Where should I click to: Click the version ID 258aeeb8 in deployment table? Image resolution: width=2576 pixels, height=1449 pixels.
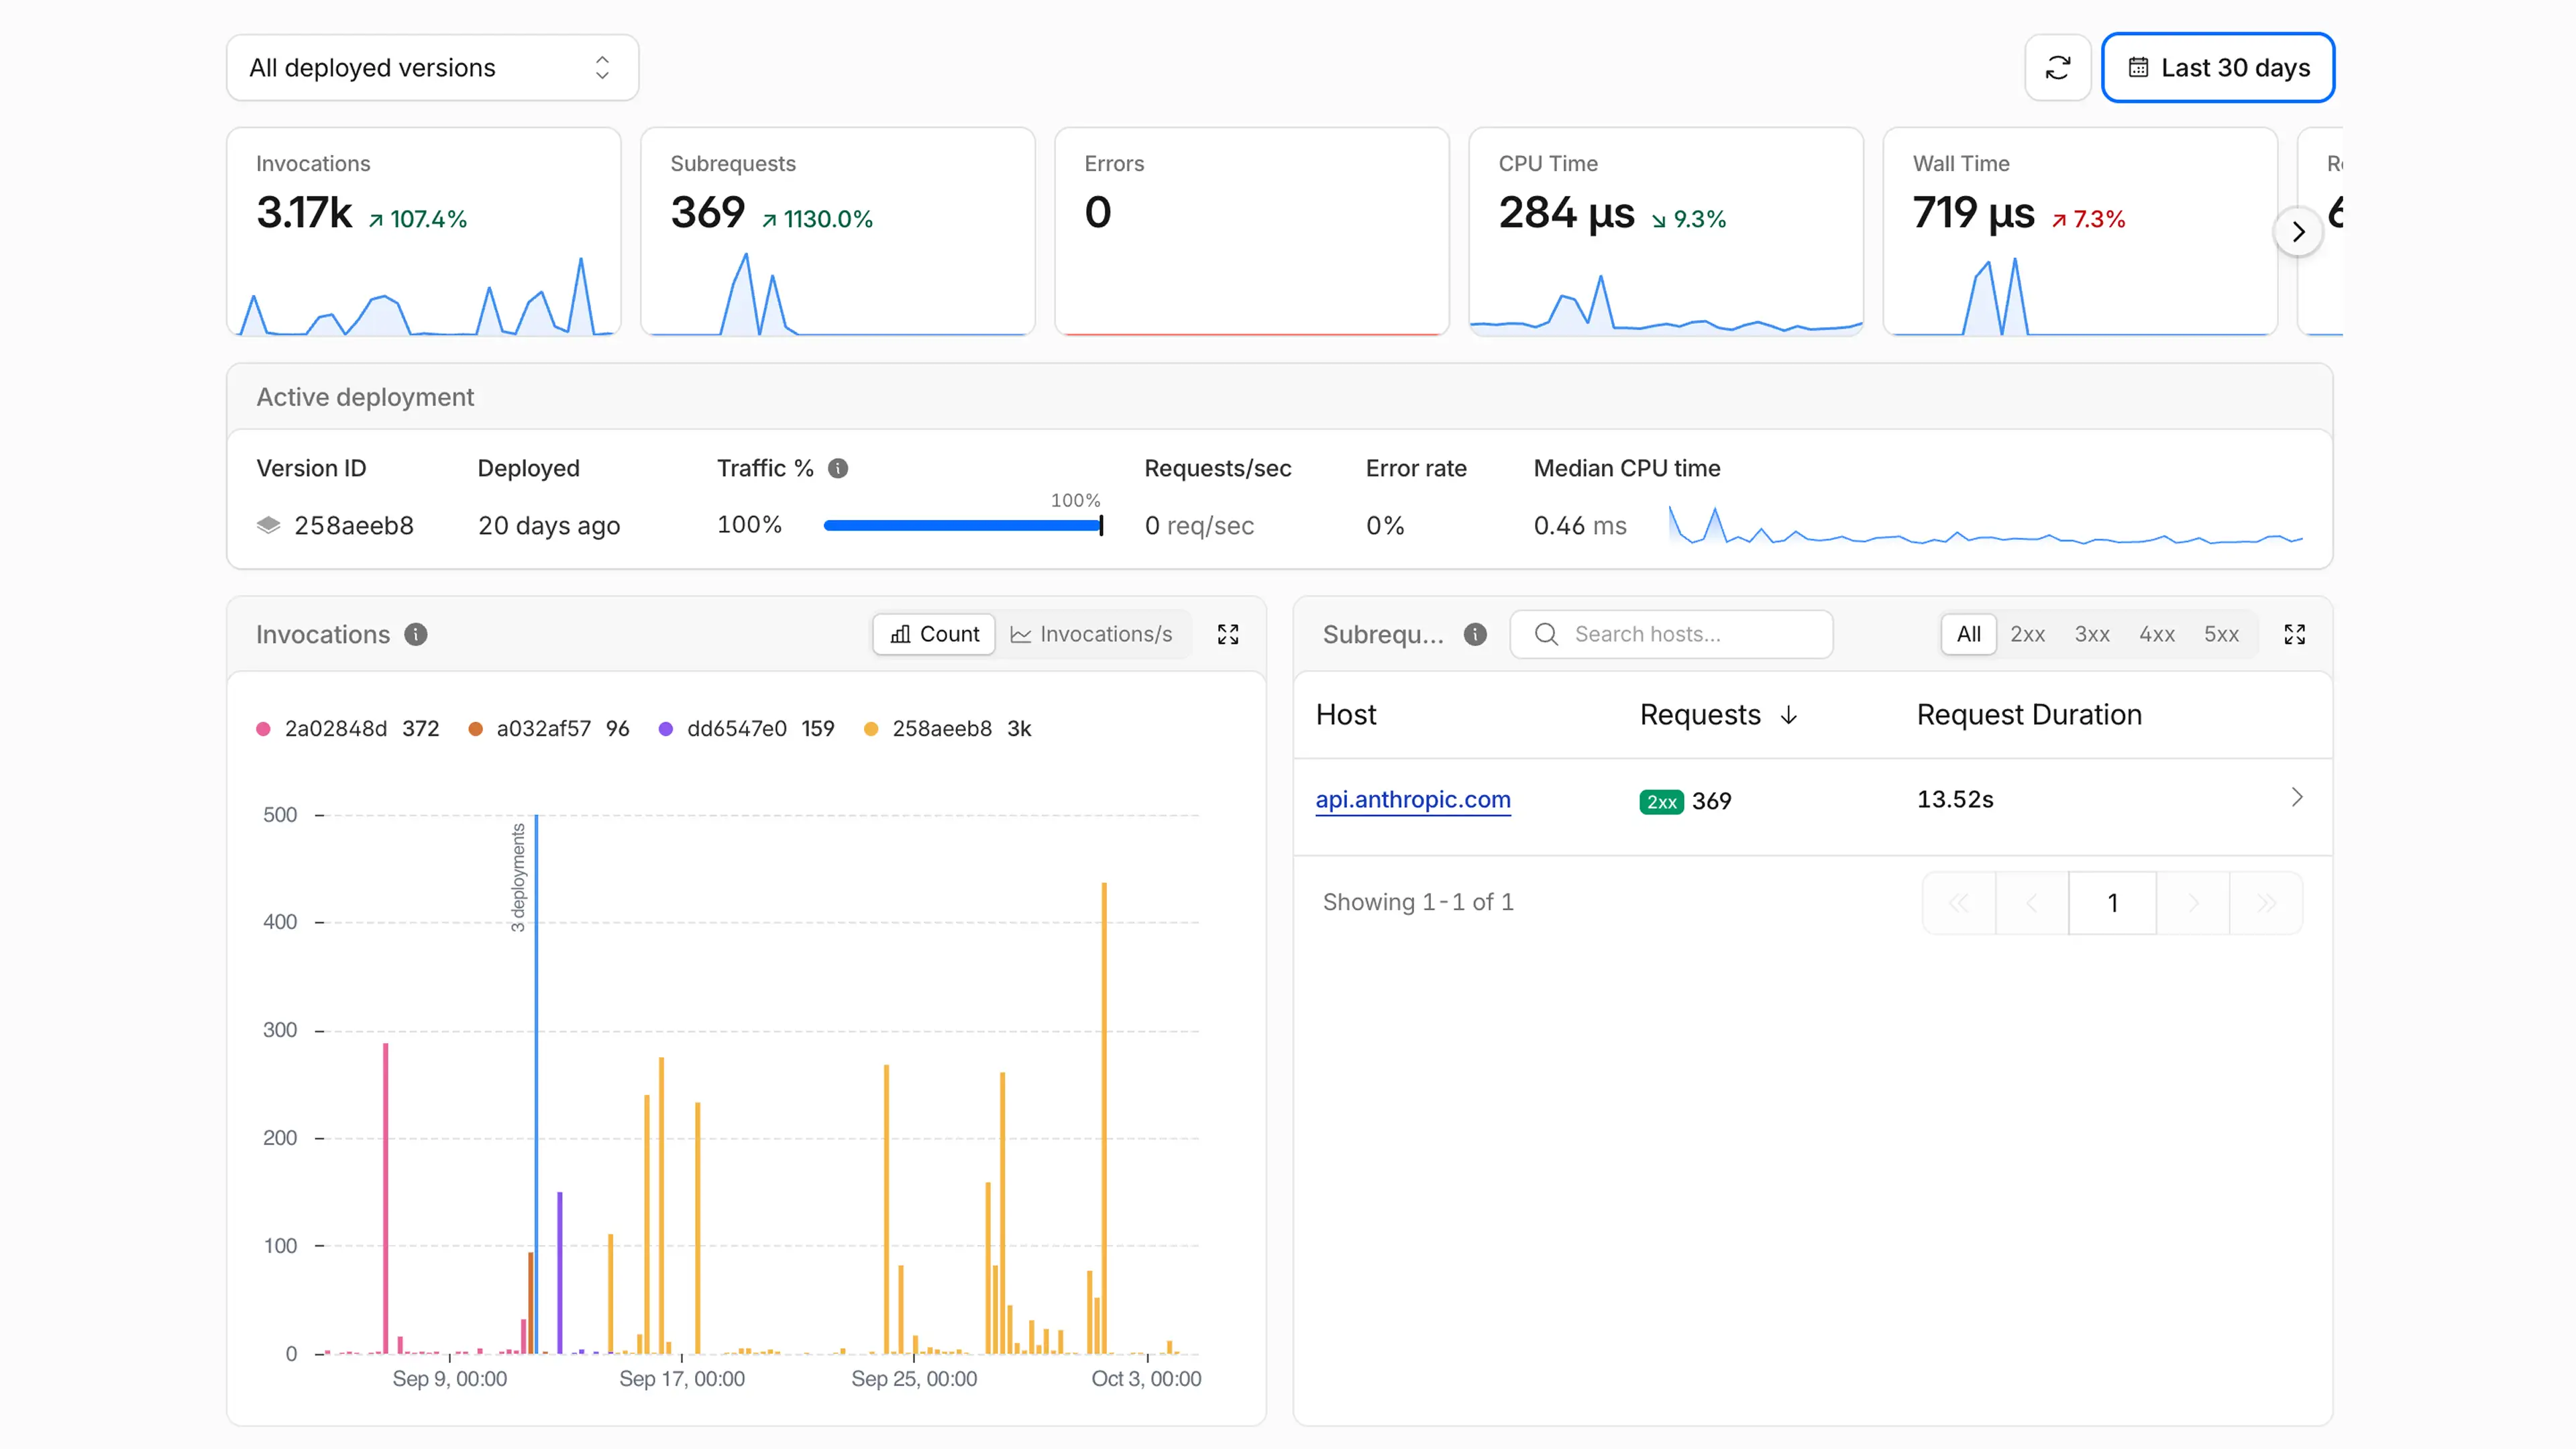point(353,525)
